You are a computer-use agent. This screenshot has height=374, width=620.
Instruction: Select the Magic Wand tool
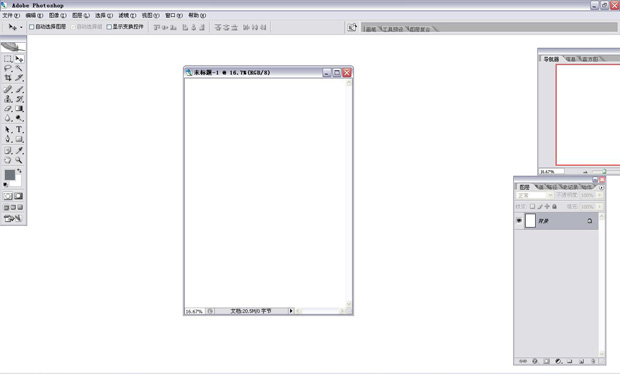point(19,68)
